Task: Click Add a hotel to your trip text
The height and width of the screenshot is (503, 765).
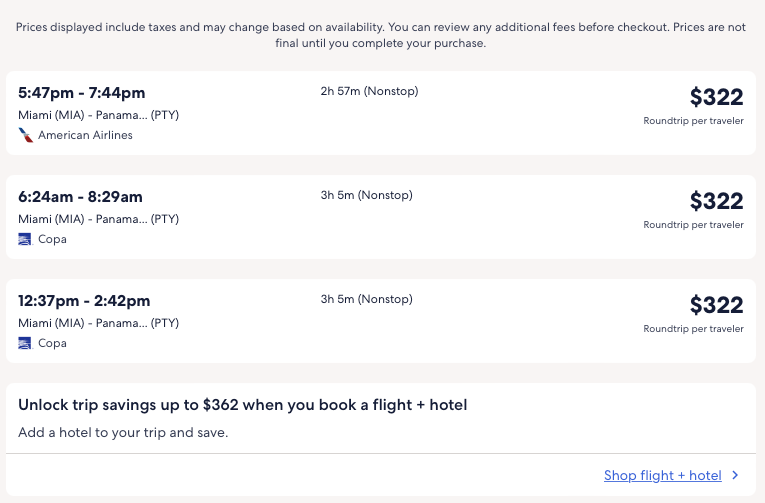Action: 123,433
